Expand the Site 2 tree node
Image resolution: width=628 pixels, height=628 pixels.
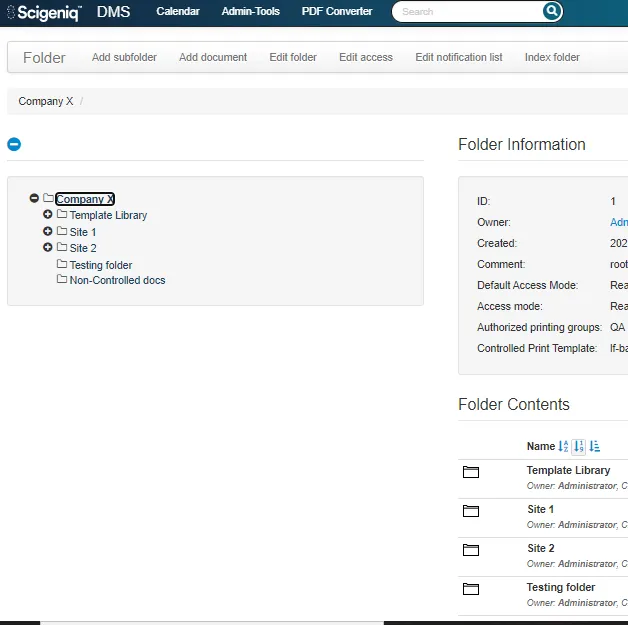point(48,247)
